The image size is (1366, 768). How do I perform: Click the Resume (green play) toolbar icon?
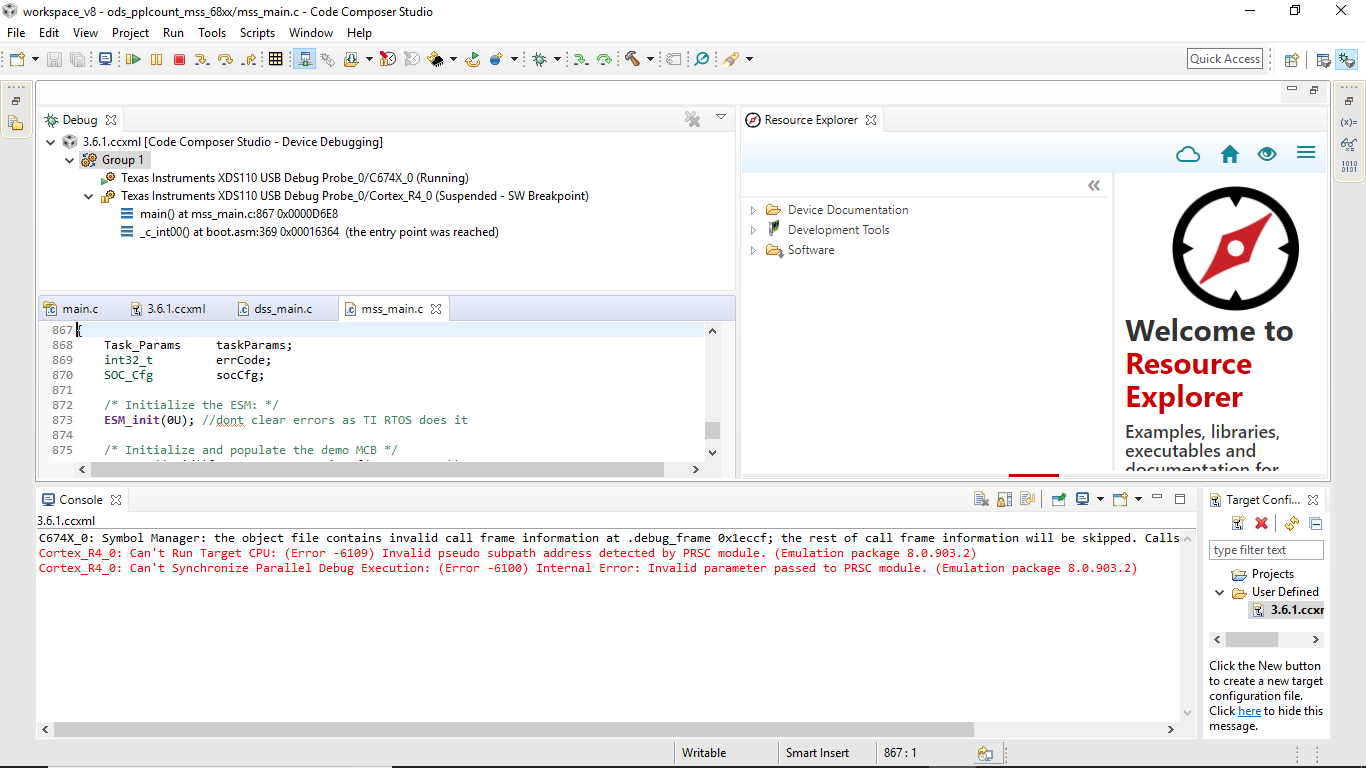point(132,59)
